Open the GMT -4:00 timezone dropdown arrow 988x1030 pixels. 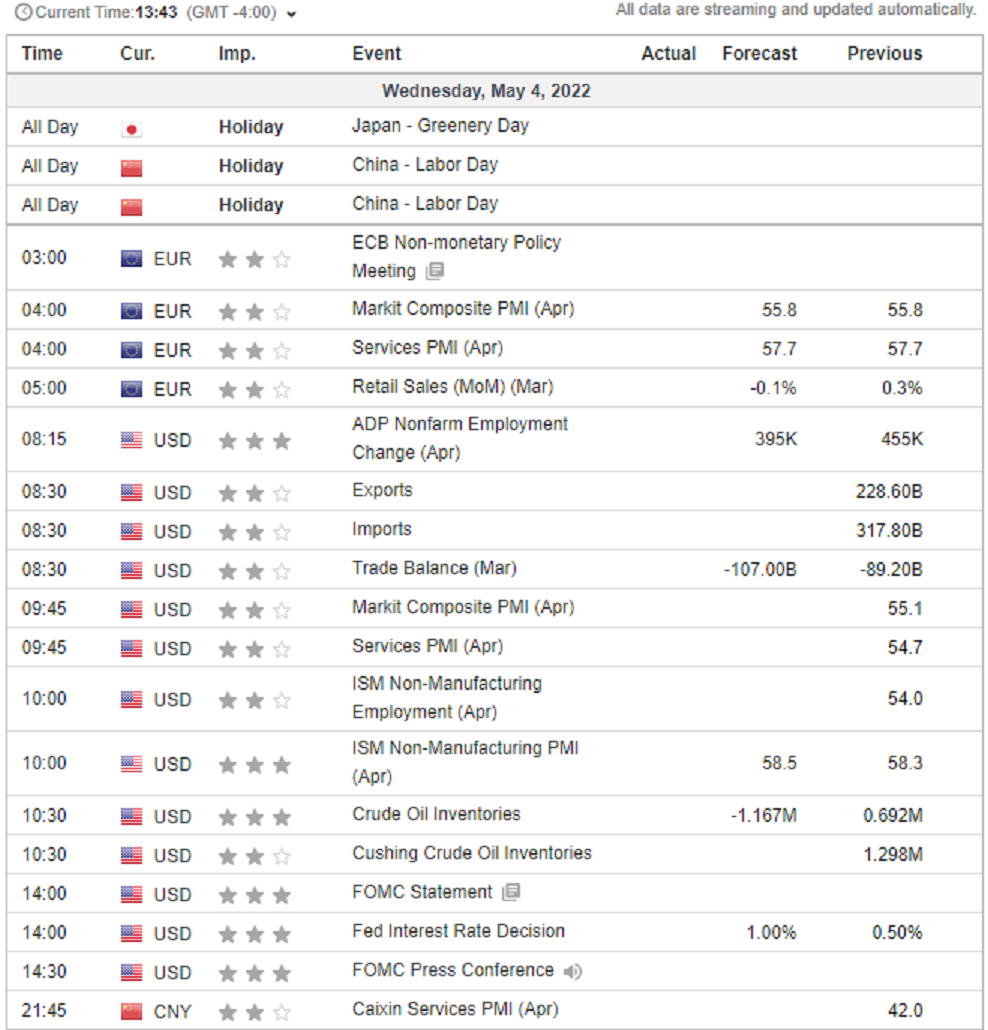point(291,14)
